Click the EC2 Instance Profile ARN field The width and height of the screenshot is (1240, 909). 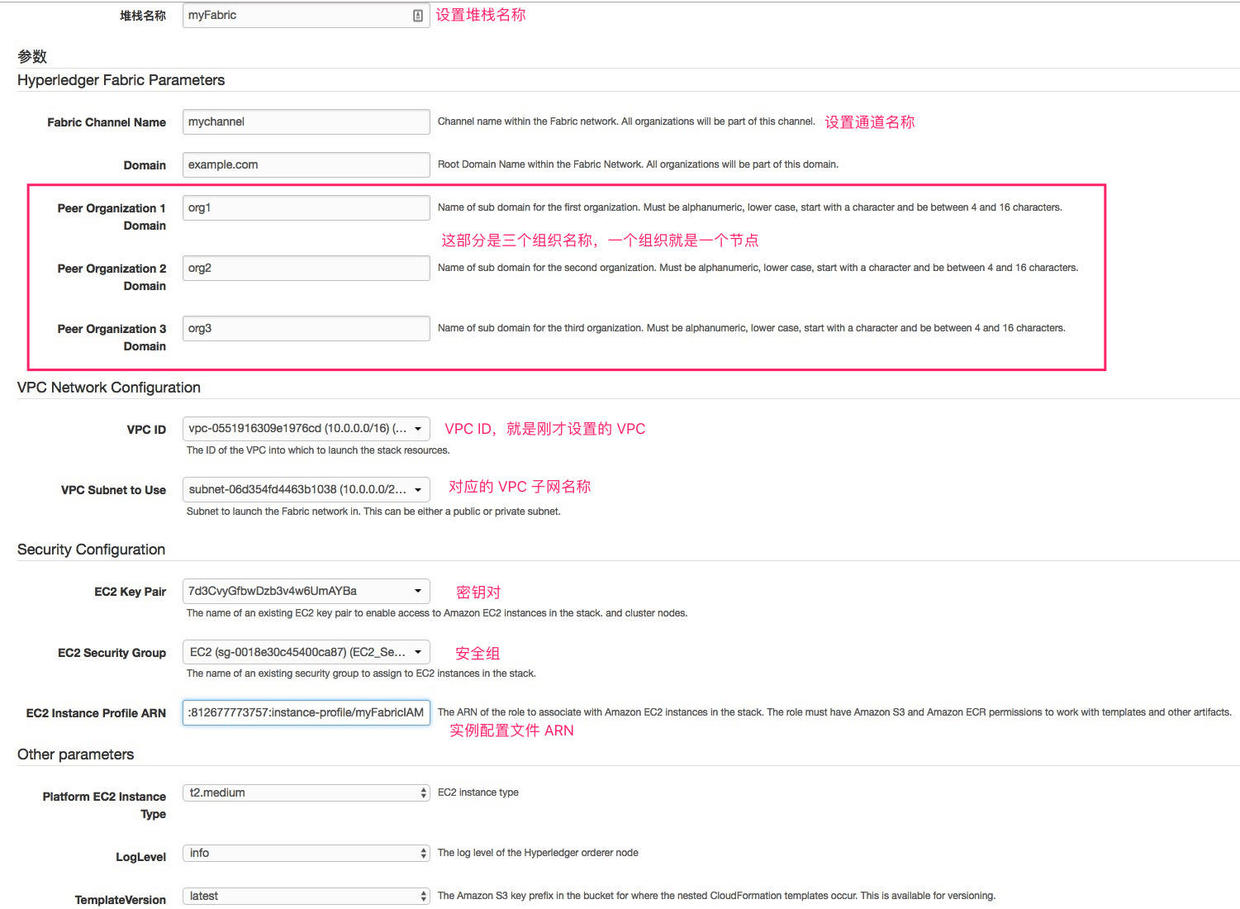tap(306, 712)
